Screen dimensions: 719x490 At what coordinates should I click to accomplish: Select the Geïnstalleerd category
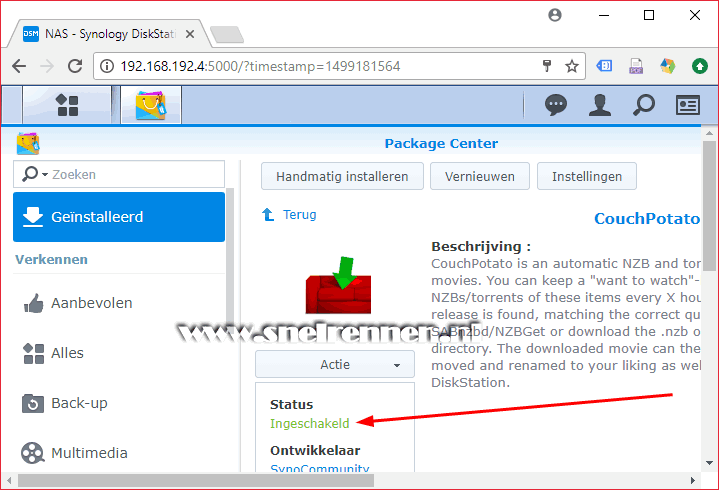click(119, 217)
